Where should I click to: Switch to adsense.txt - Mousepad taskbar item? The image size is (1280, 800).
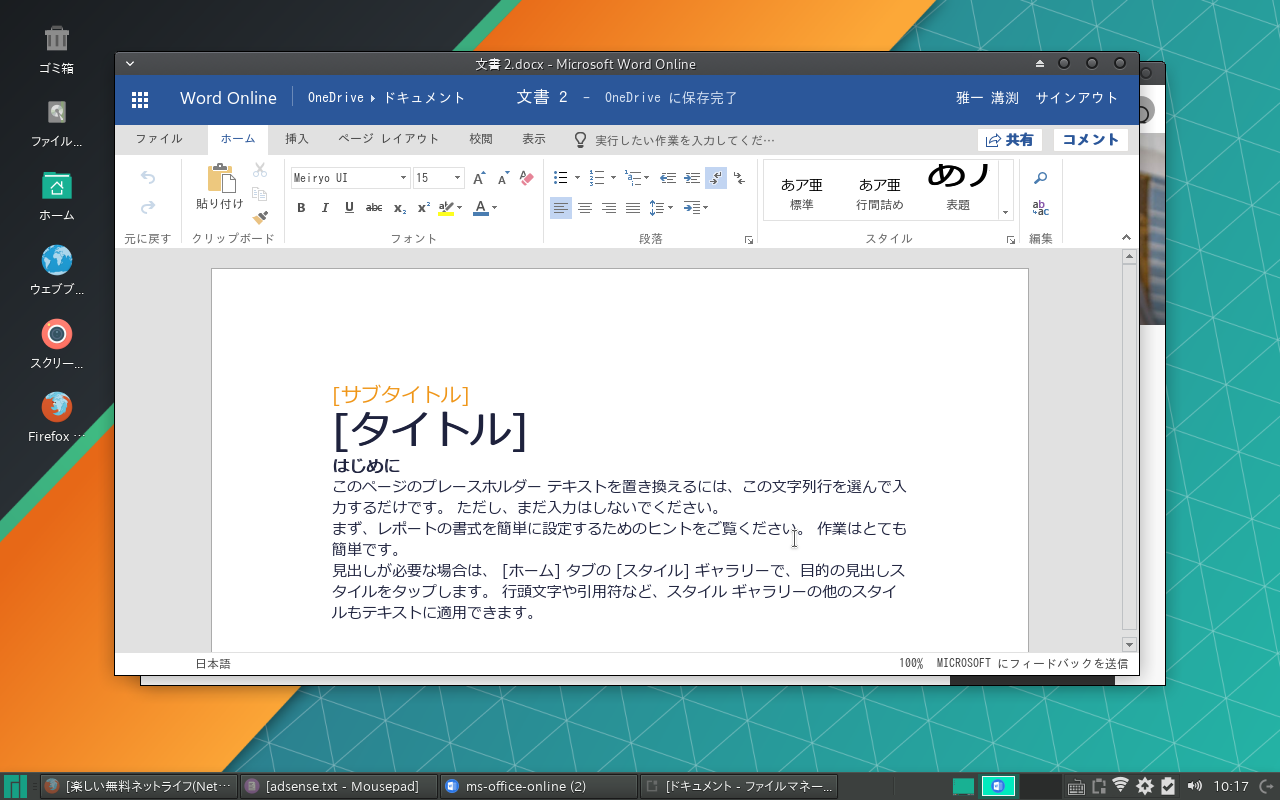[339, 787]
